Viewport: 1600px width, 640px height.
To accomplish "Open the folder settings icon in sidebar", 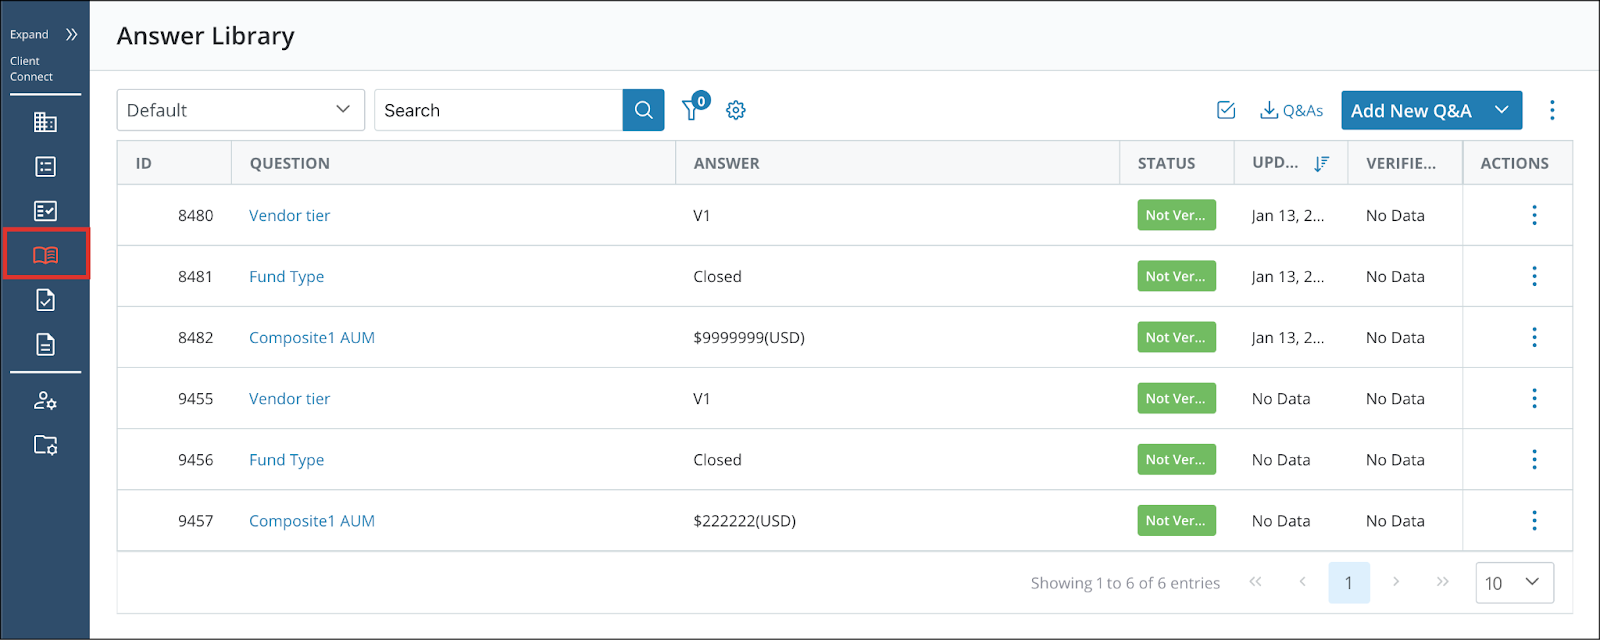I will tap(45, 445).
